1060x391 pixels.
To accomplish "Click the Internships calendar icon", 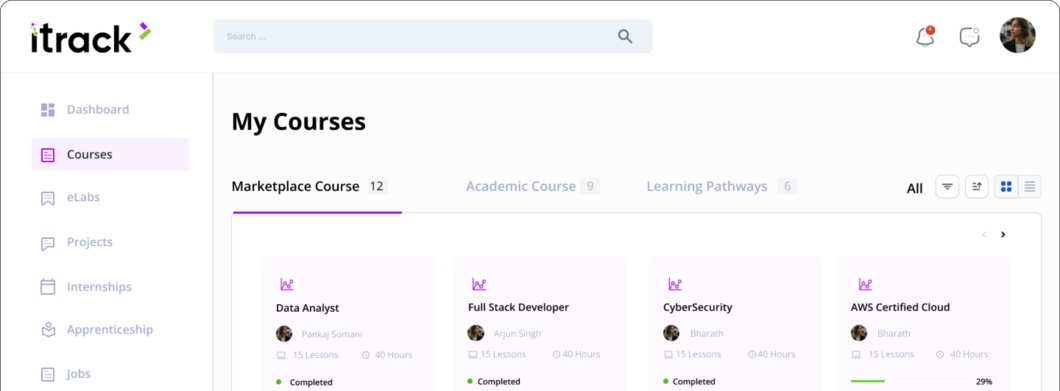I will point(47,287).
